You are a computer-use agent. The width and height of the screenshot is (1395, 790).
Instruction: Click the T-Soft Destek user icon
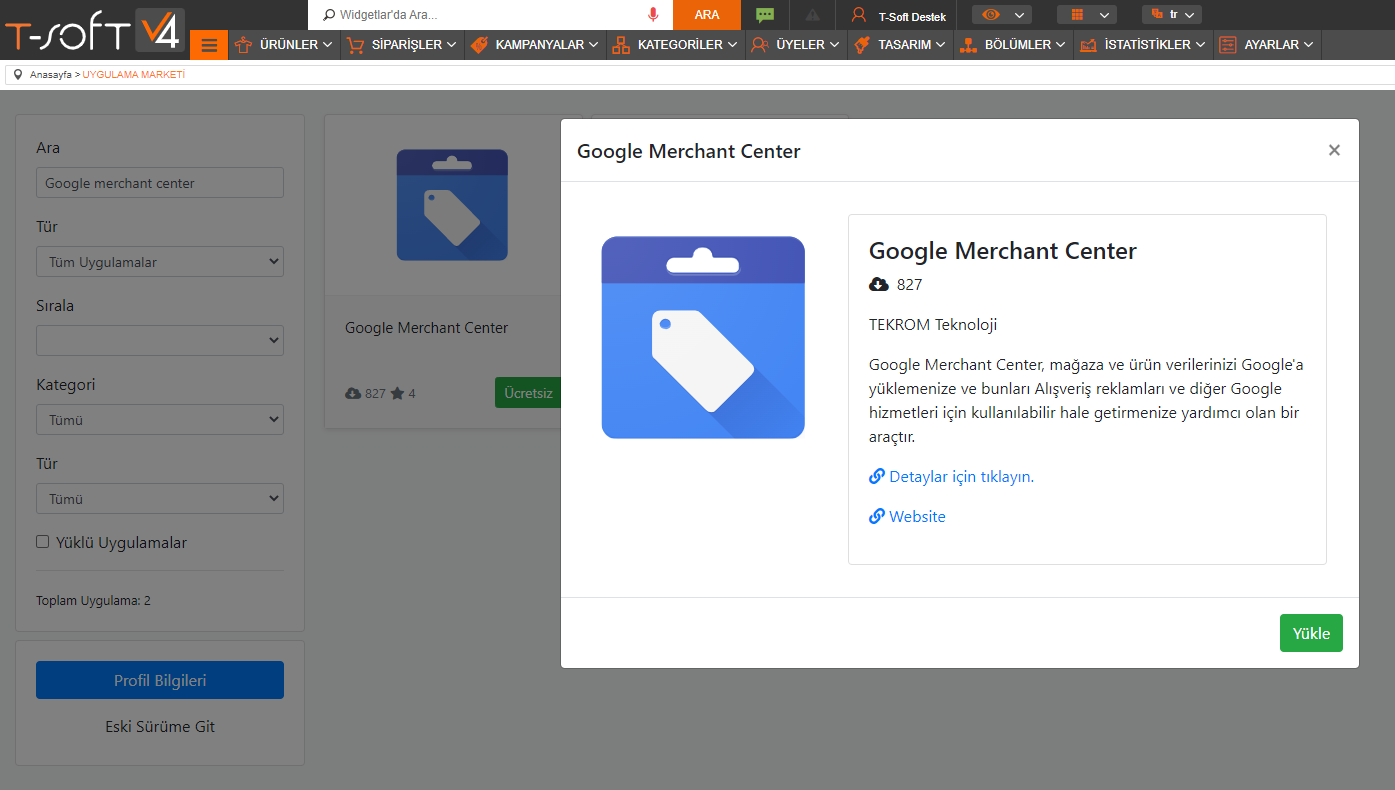(858, 15)
